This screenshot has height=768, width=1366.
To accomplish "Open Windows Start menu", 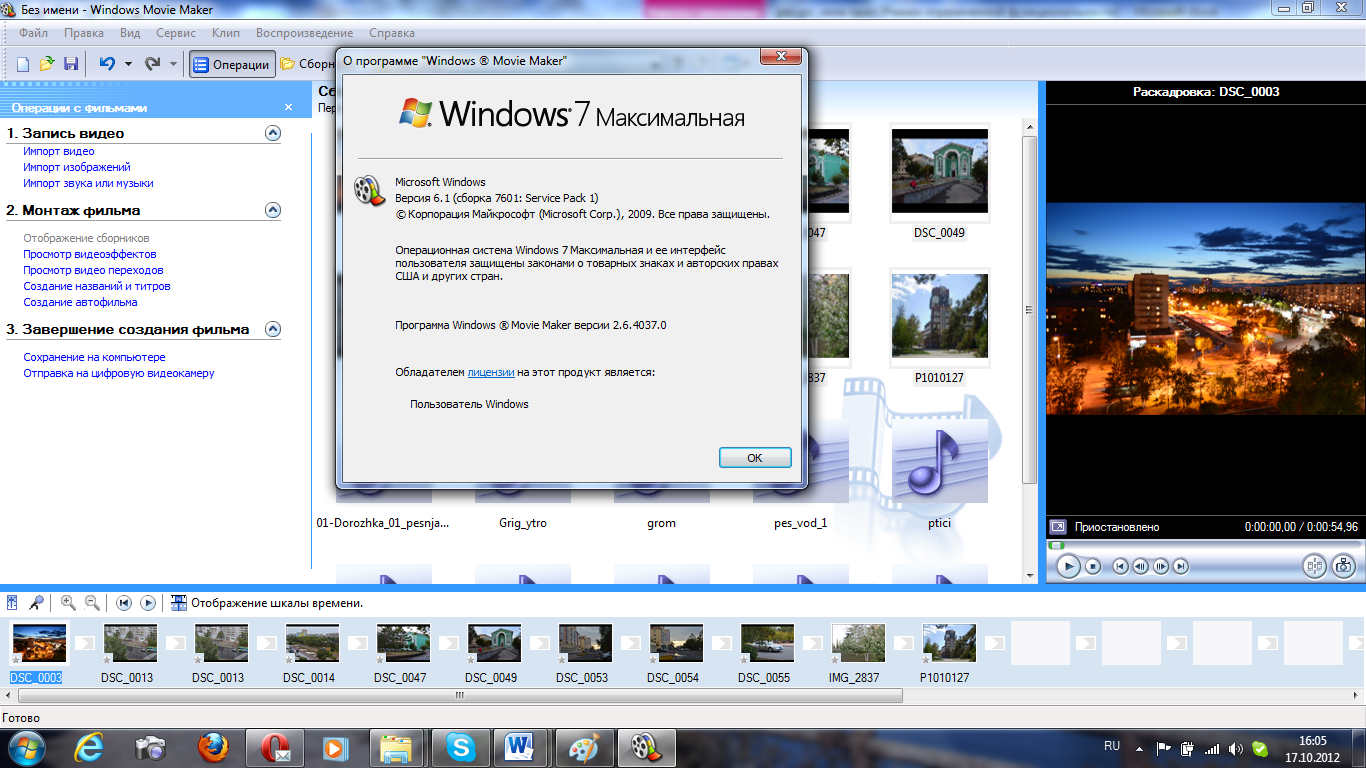I will 26,747.
